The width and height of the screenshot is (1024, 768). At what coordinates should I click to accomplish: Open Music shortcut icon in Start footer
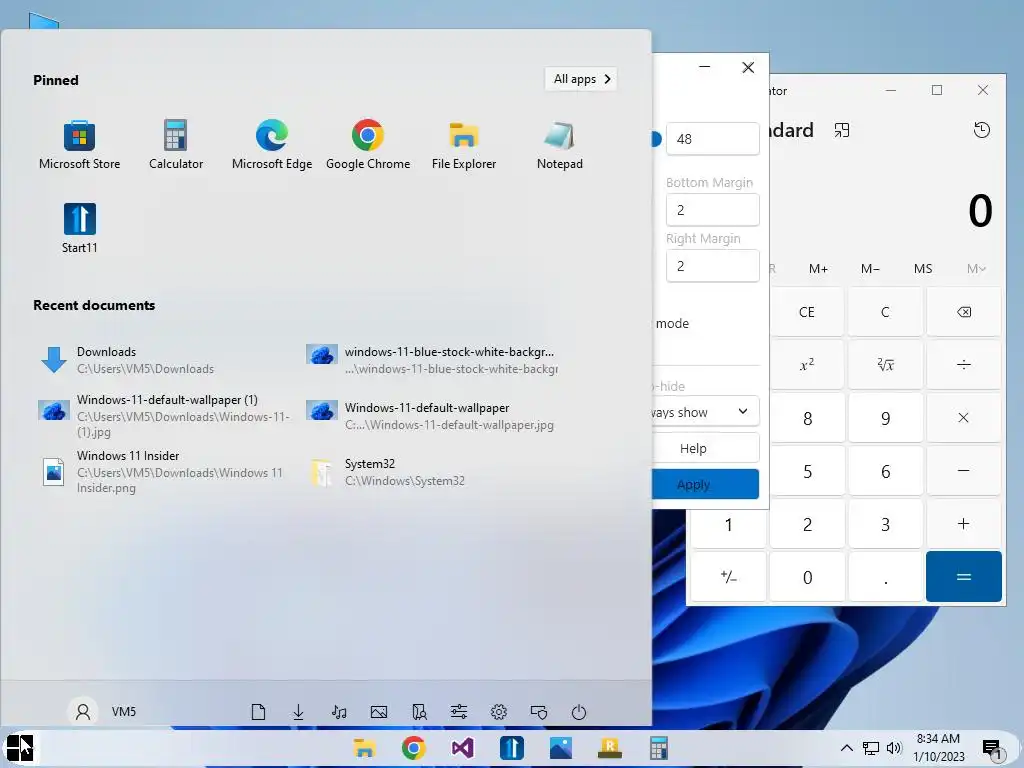[x=339, y=712]
